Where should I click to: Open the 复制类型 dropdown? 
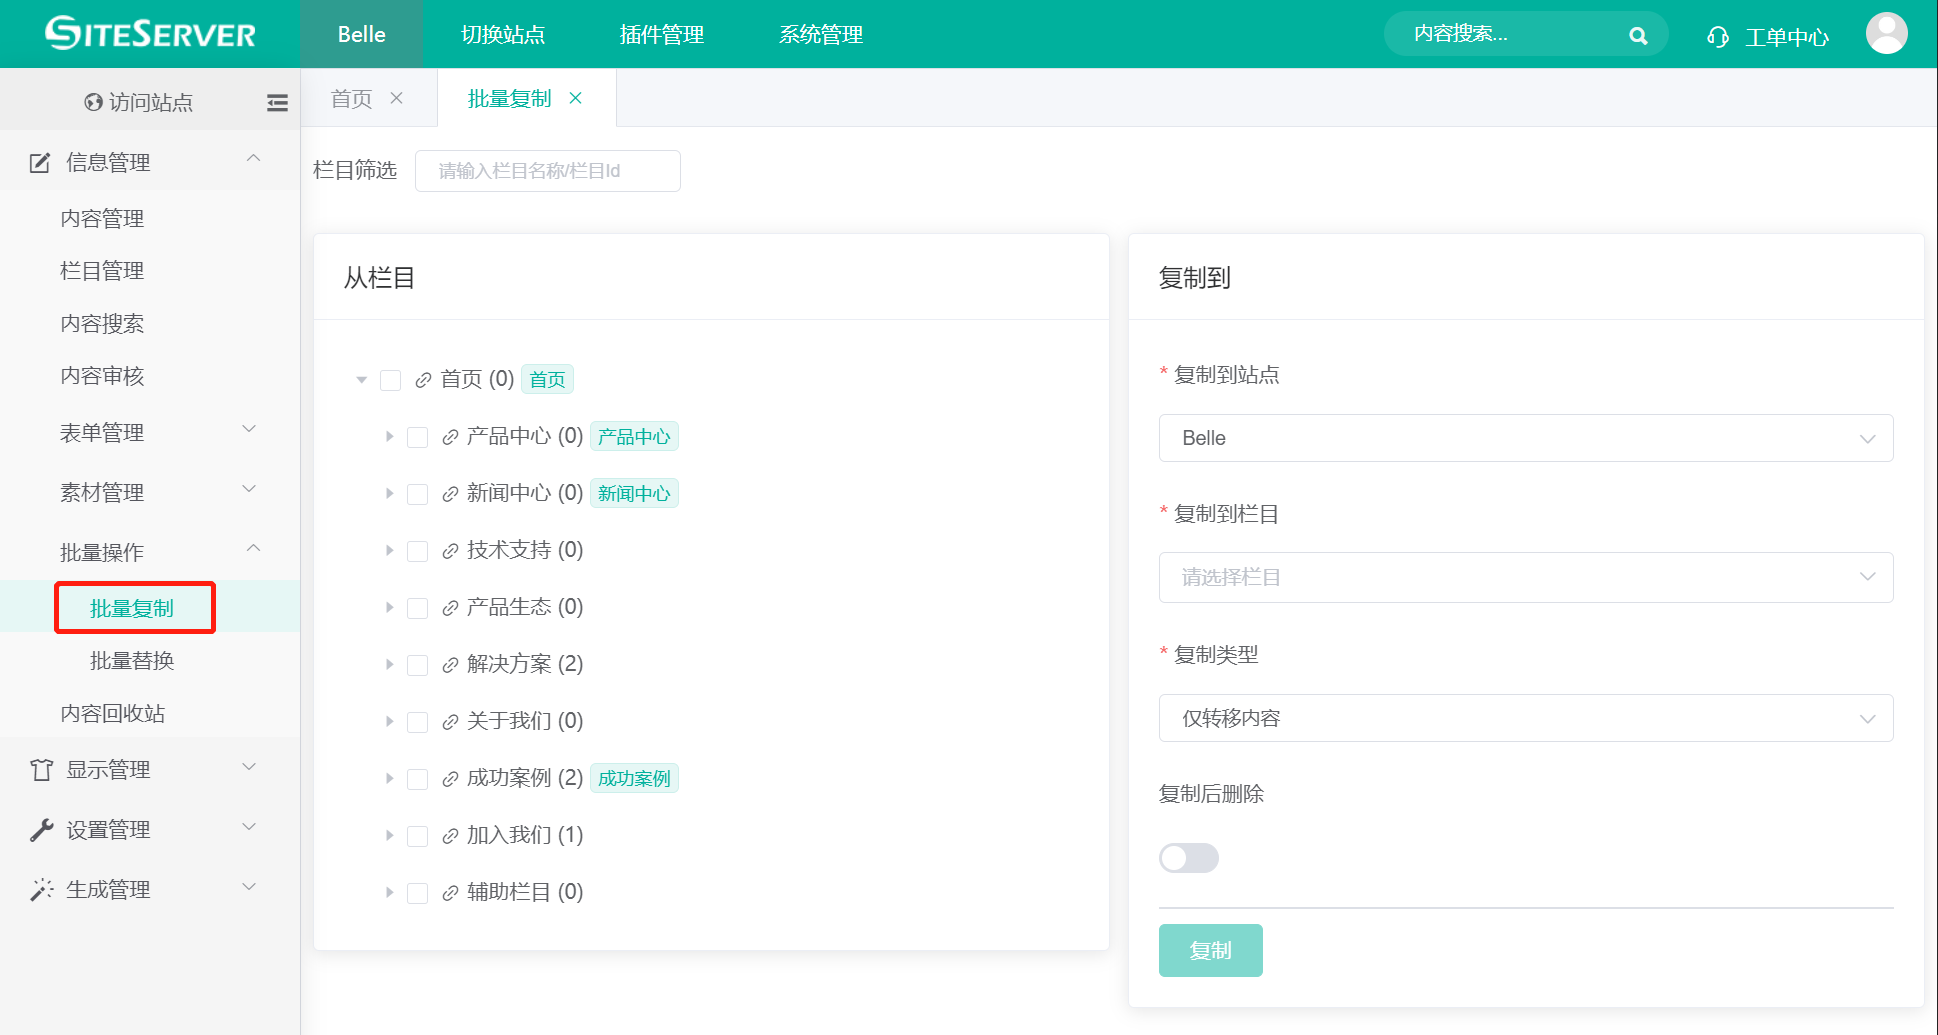tap(1525, 718)
